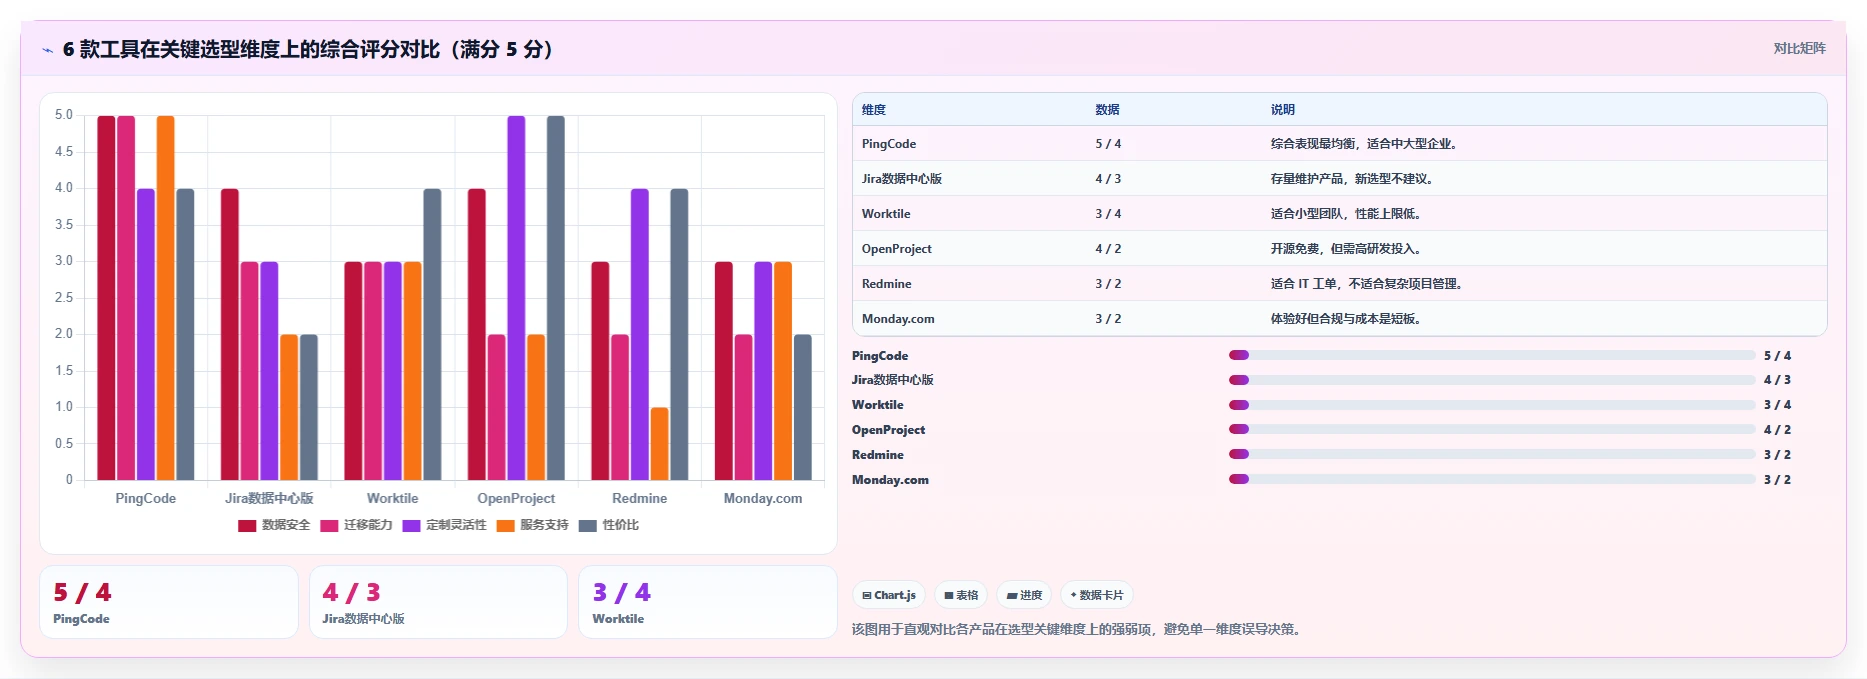
Task: Click the 进度 tag chip
Action: tap(1024, 595)
